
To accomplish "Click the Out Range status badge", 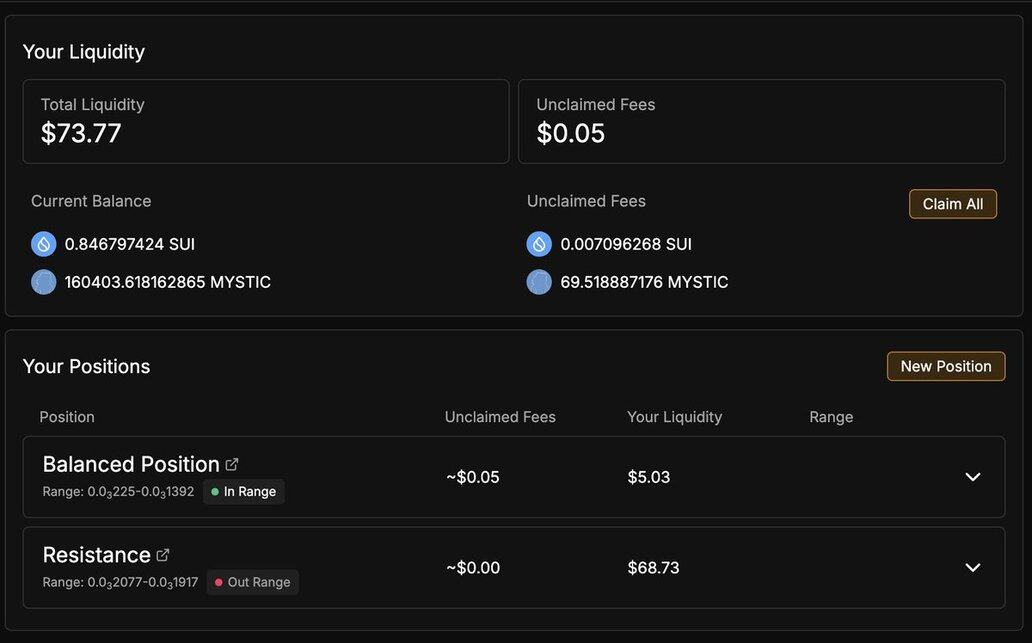I will click(252, 582).
